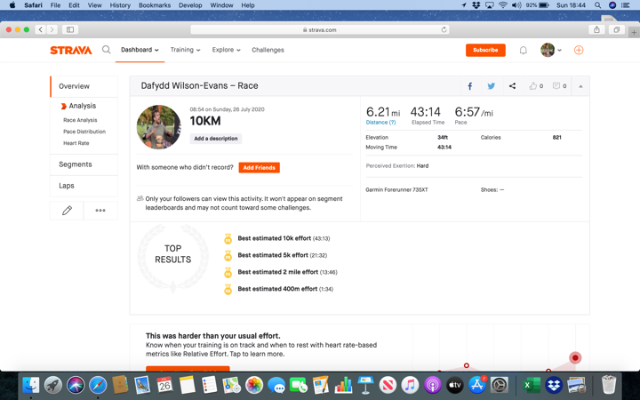Click the Subscribe button
This screenshot has height=400, width=640.
[485, 50]
